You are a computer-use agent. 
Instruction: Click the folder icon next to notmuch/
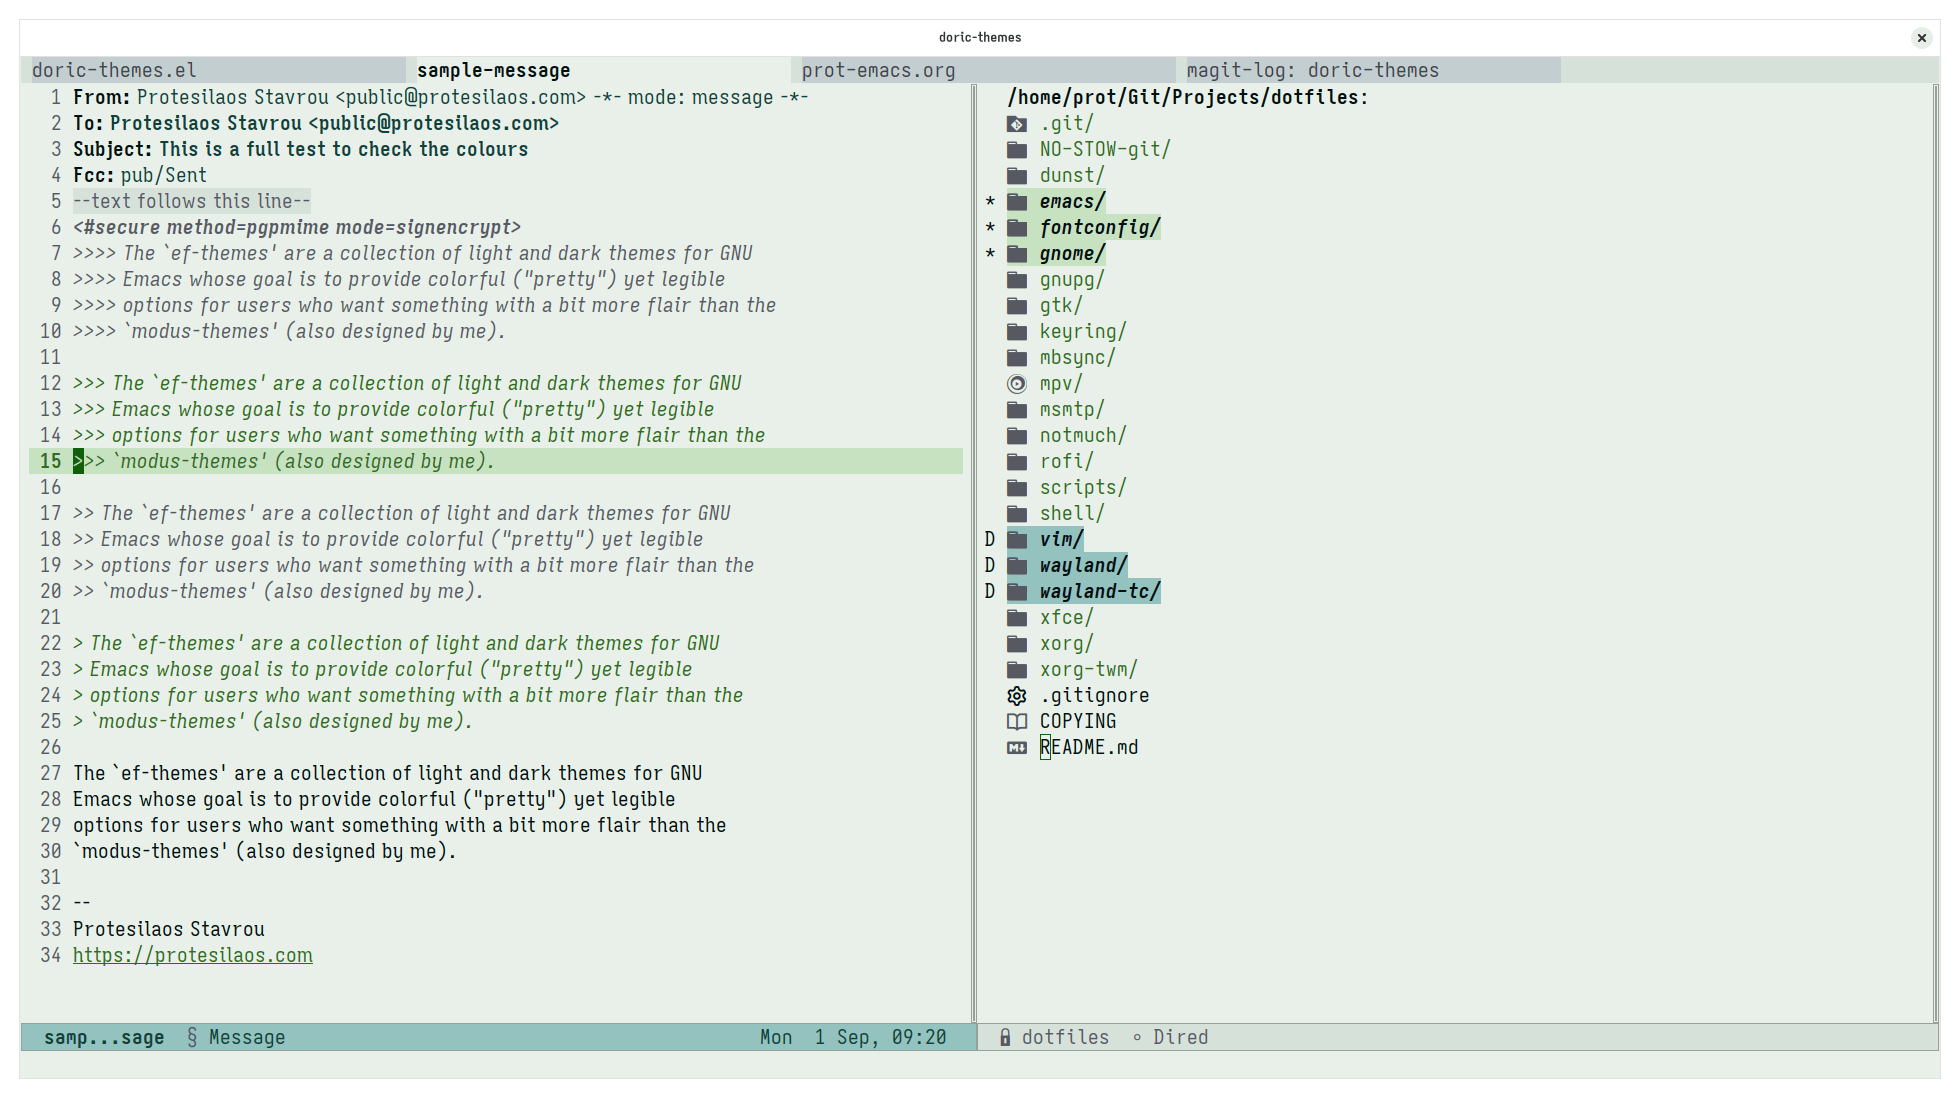(x=1016, y=436)
